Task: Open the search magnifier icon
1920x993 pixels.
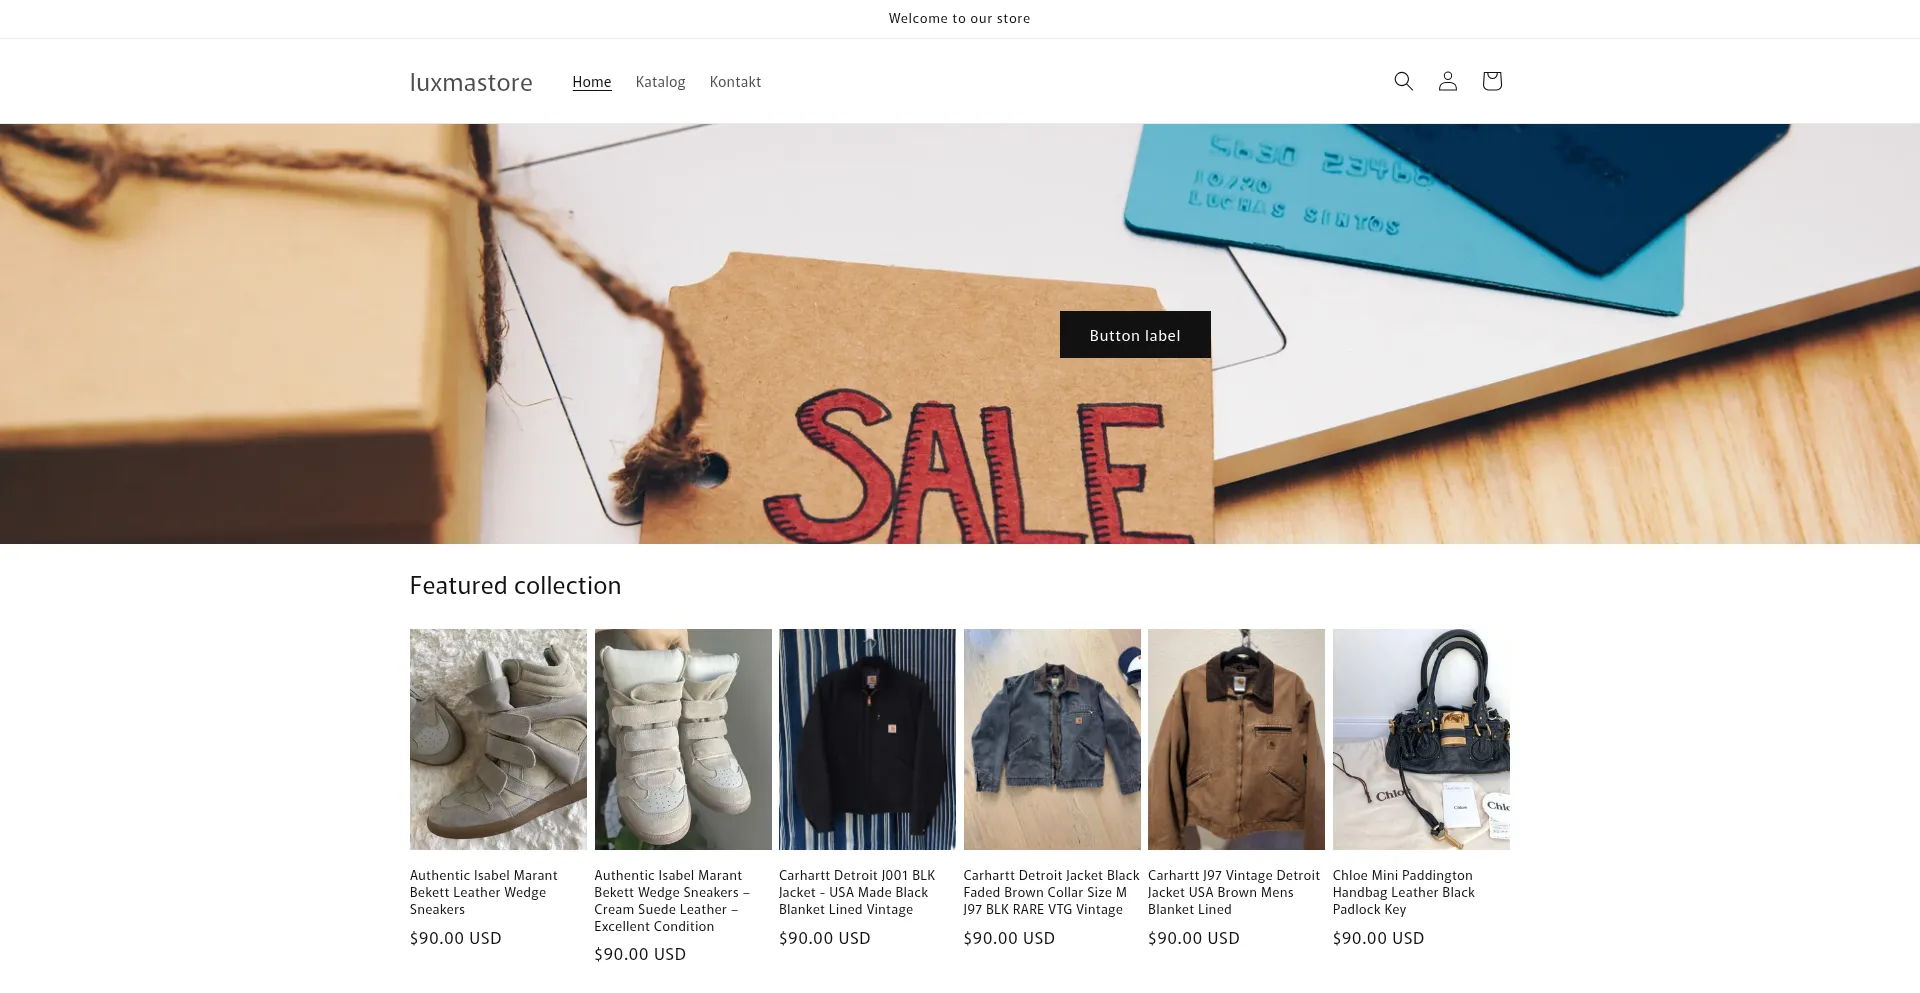Action: 1403,81
